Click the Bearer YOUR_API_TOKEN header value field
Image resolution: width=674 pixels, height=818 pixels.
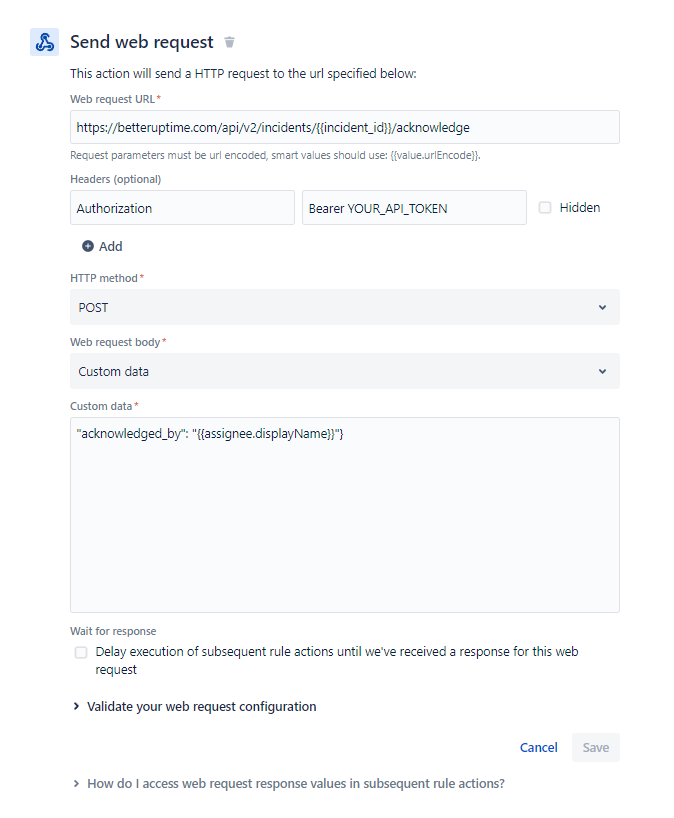[x=414, y=208]
